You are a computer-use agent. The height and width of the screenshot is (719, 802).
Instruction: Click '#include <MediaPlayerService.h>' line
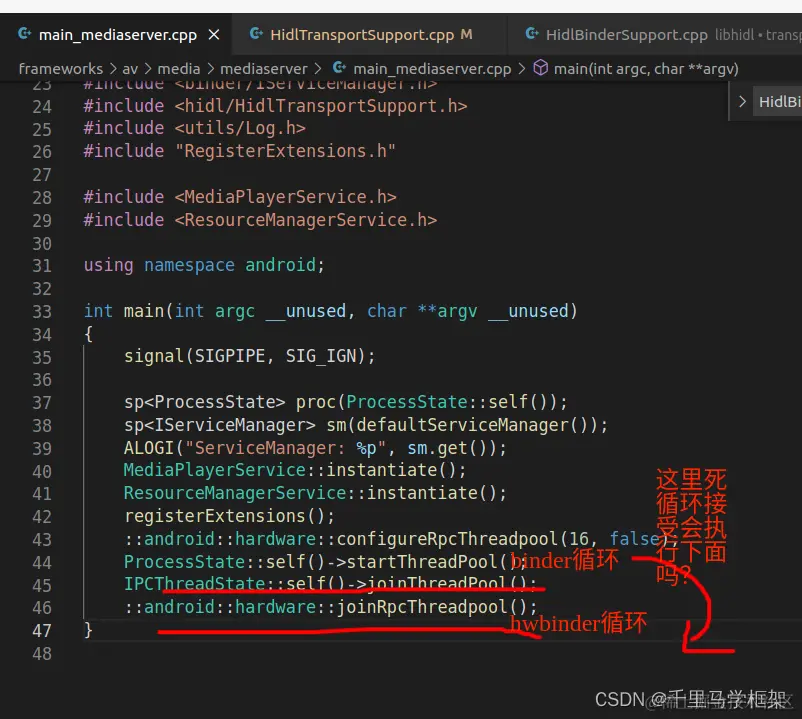click(240, 197)
